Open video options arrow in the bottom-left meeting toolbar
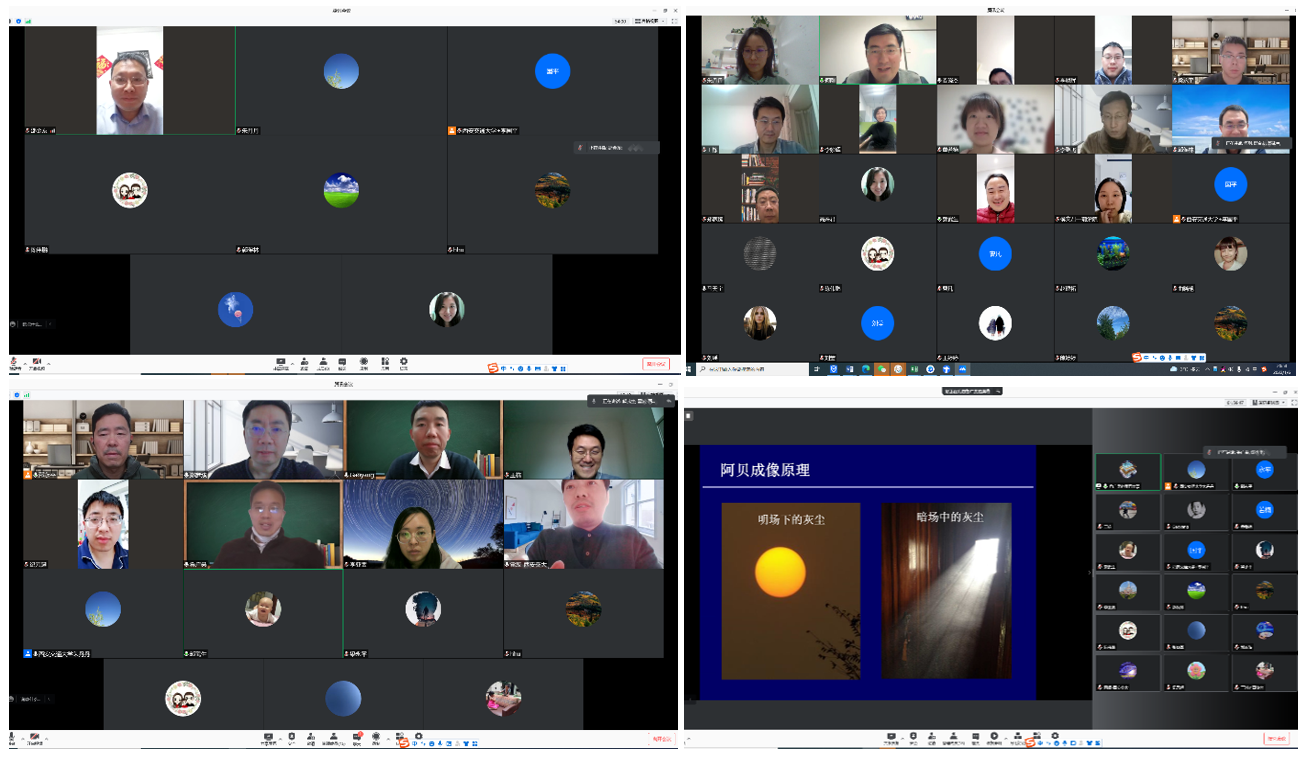The image size is (1310, 761). pos(47,739)
